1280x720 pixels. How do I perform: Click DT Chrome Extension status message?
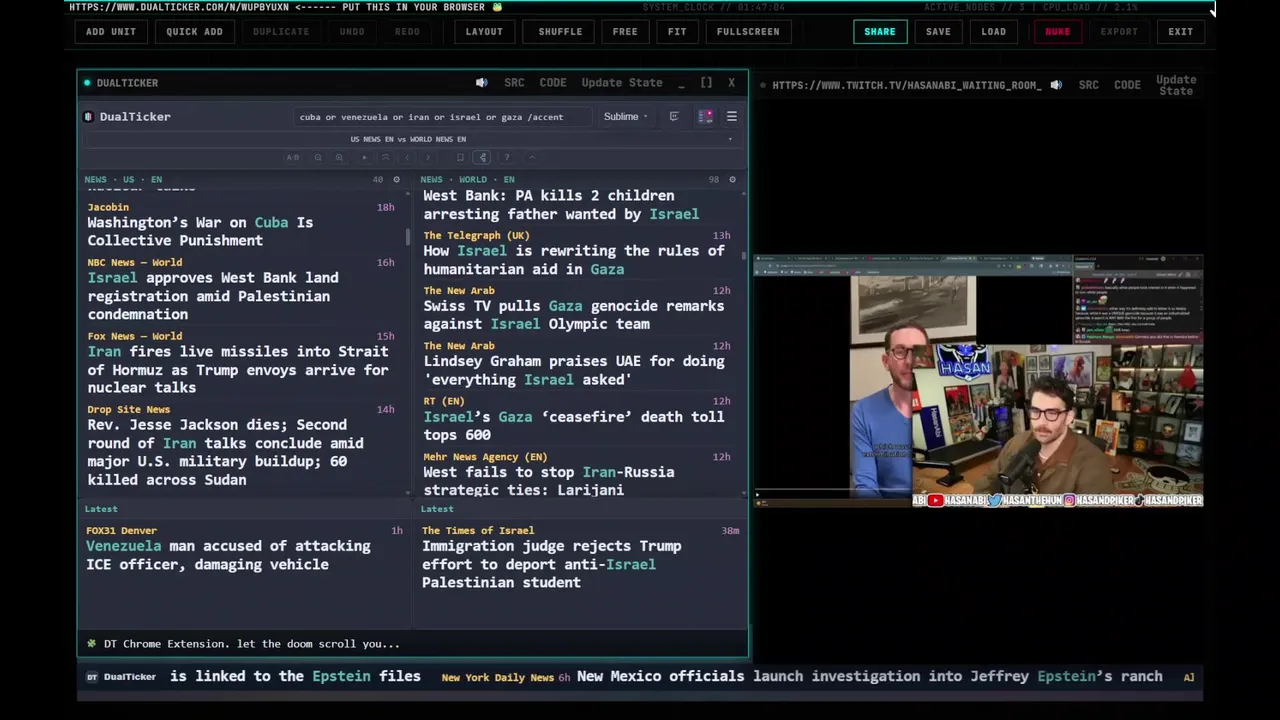click(x=251, y=644)
